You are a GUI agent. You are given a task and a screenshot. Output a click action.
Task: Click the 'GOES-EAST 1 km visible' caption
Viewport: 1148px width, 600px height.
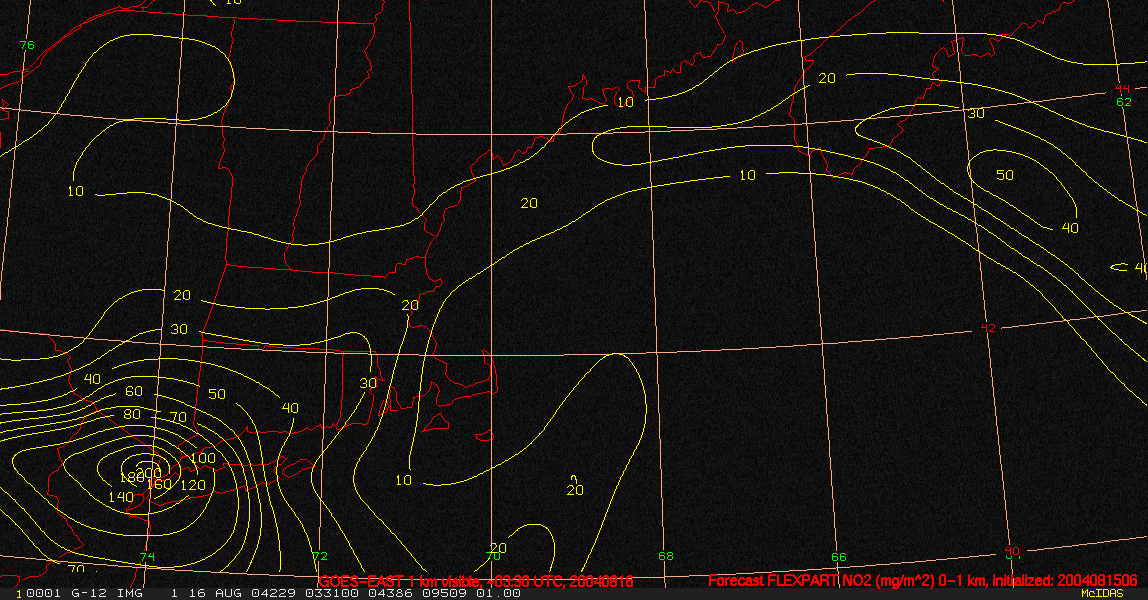[x=398, y=581]
